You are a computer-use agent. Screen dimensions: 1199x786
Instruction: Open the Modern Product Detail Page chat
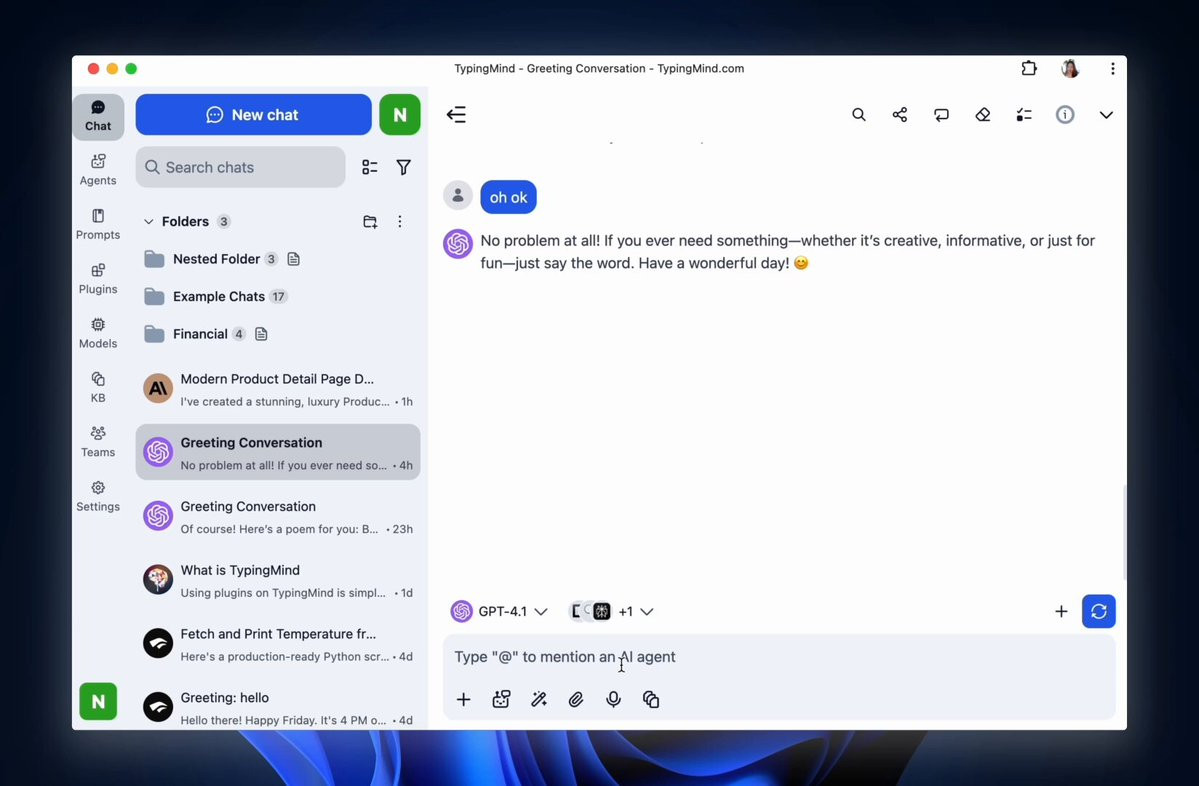278,388
